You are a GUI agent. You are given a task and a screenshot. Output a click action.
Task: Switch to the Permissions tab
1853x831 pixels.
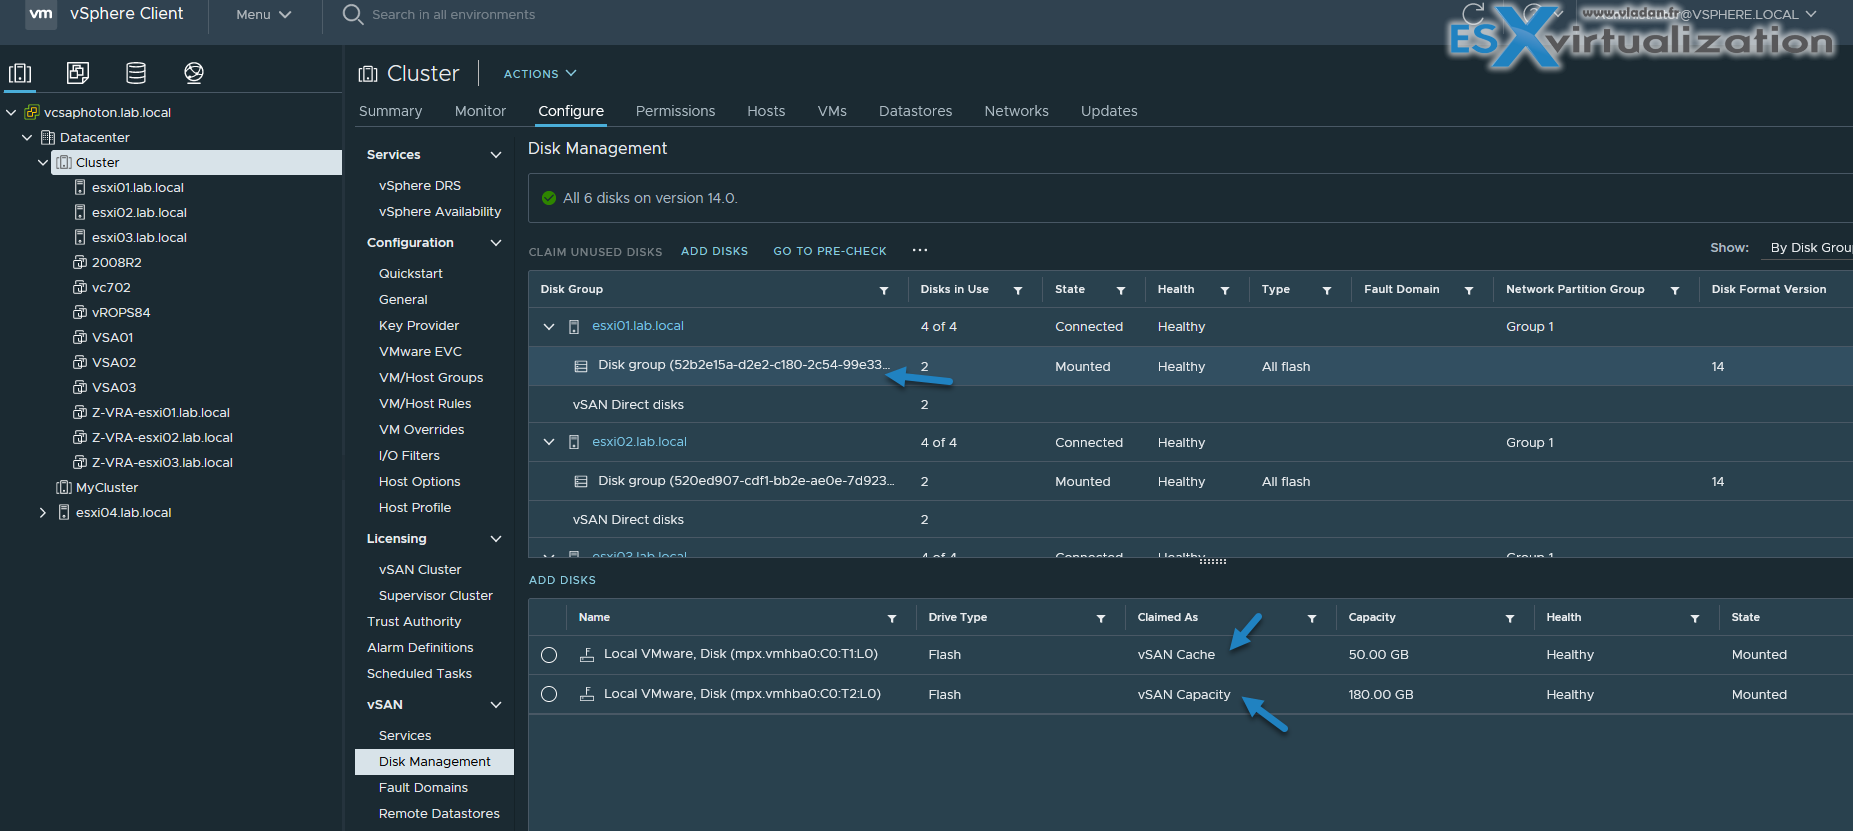click(675, 111)
